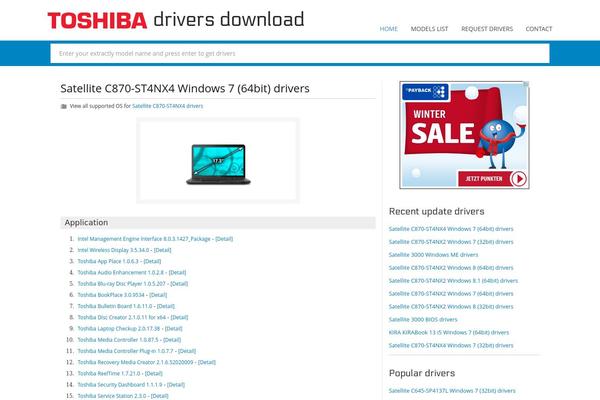Open Toshiba ReelTime 1.7.21.0 link
This screenshot has height=400, width=600.
point(109,373)
